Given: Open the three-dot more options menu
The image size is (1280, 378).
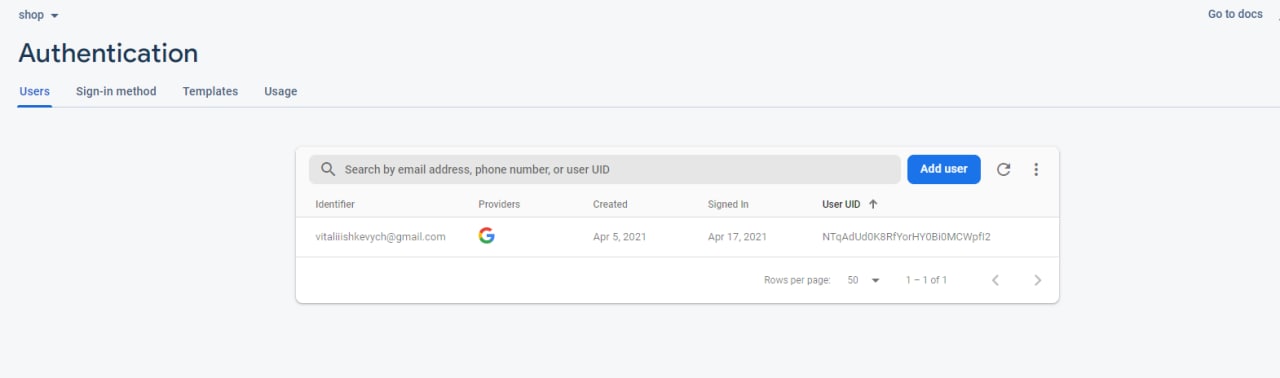Looking at the screenshot, I should (1036, 170).
